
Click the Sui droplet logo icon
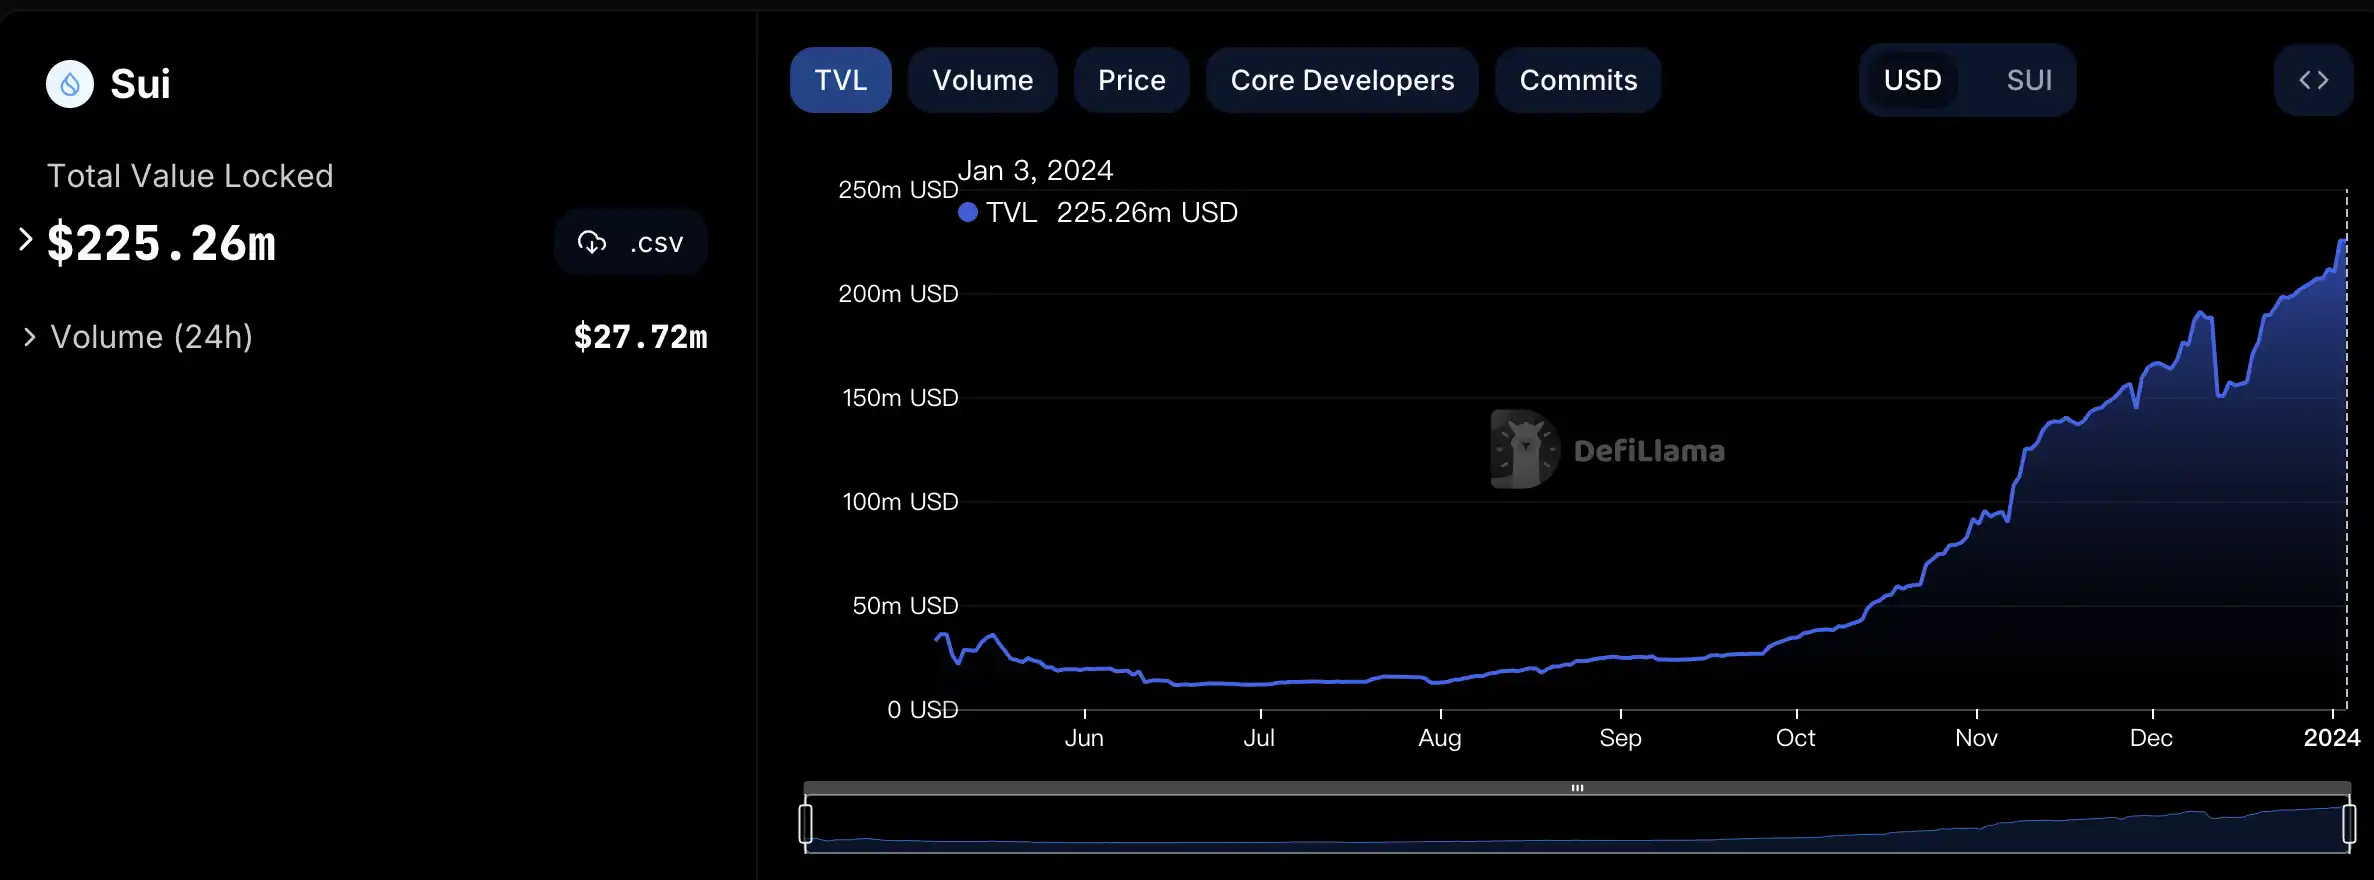pos(70,84)
